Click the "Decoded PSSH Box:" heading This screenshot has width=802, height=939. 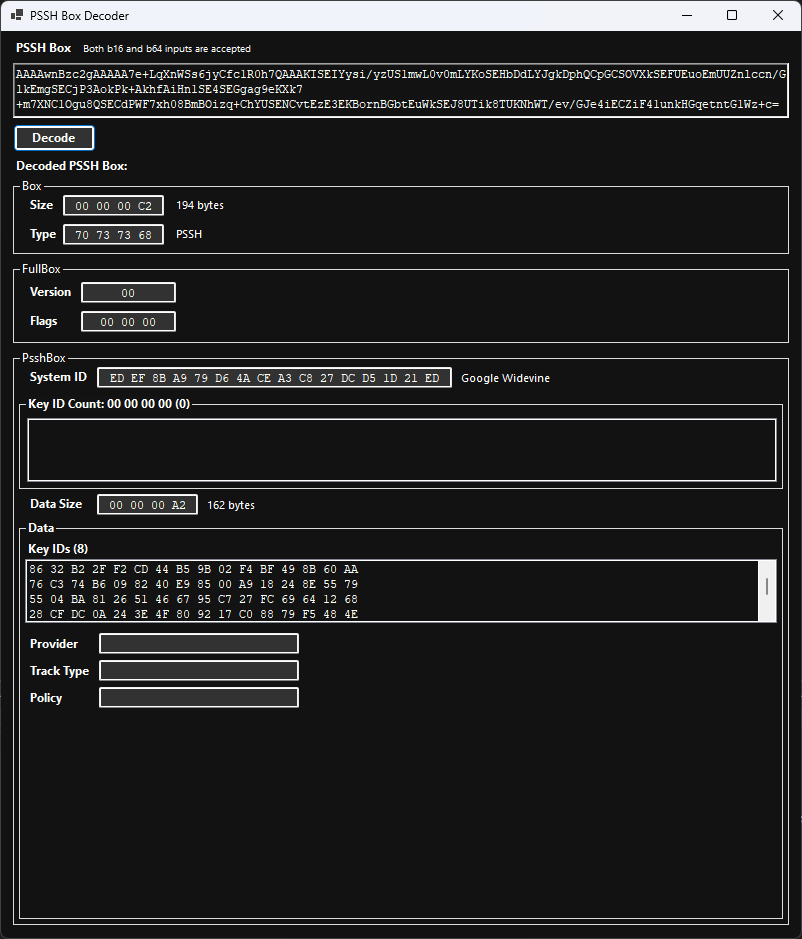72,166
